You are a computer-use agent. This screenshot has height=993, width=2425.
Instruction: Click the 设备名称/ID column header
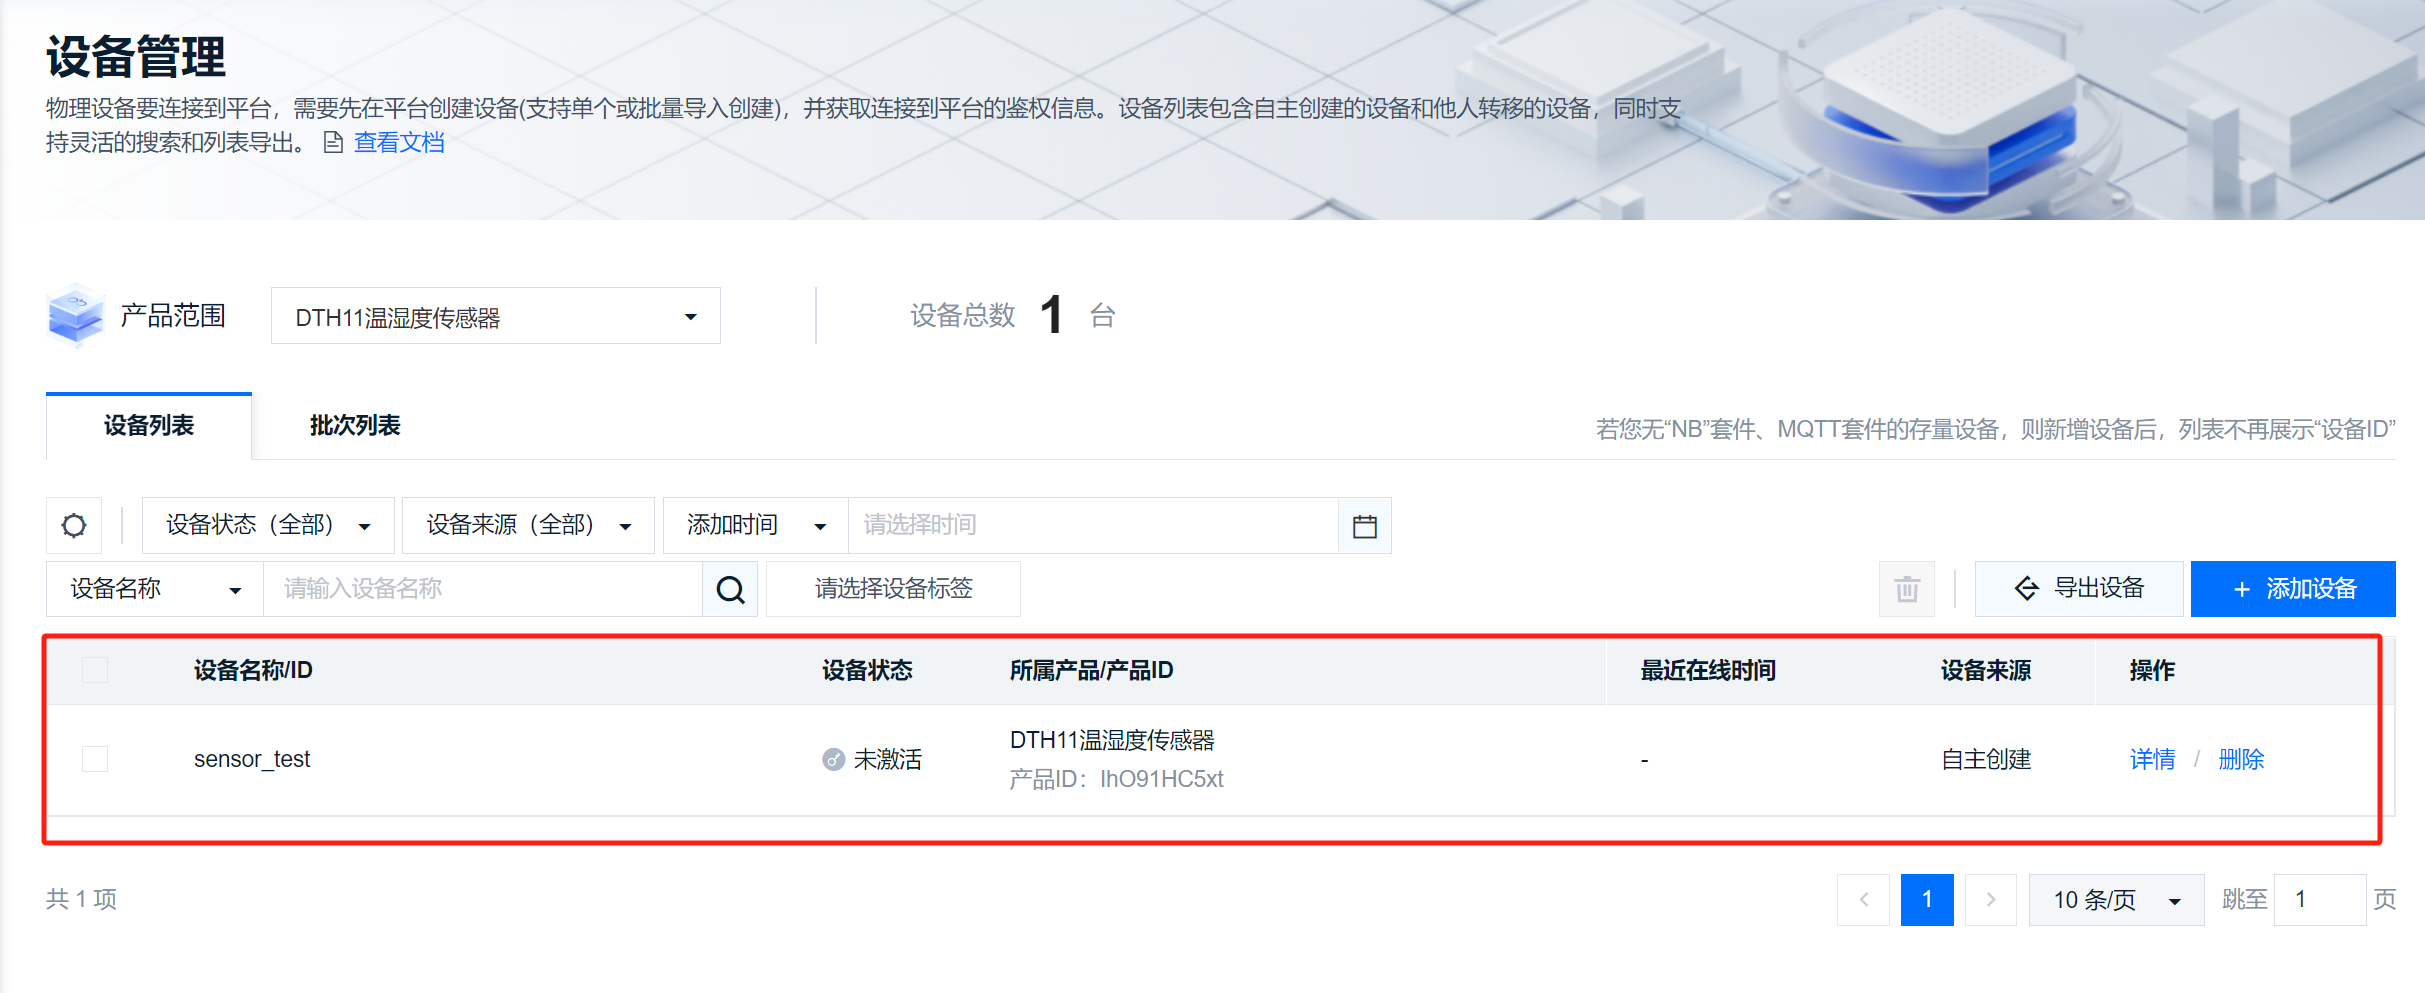[253, 670]
